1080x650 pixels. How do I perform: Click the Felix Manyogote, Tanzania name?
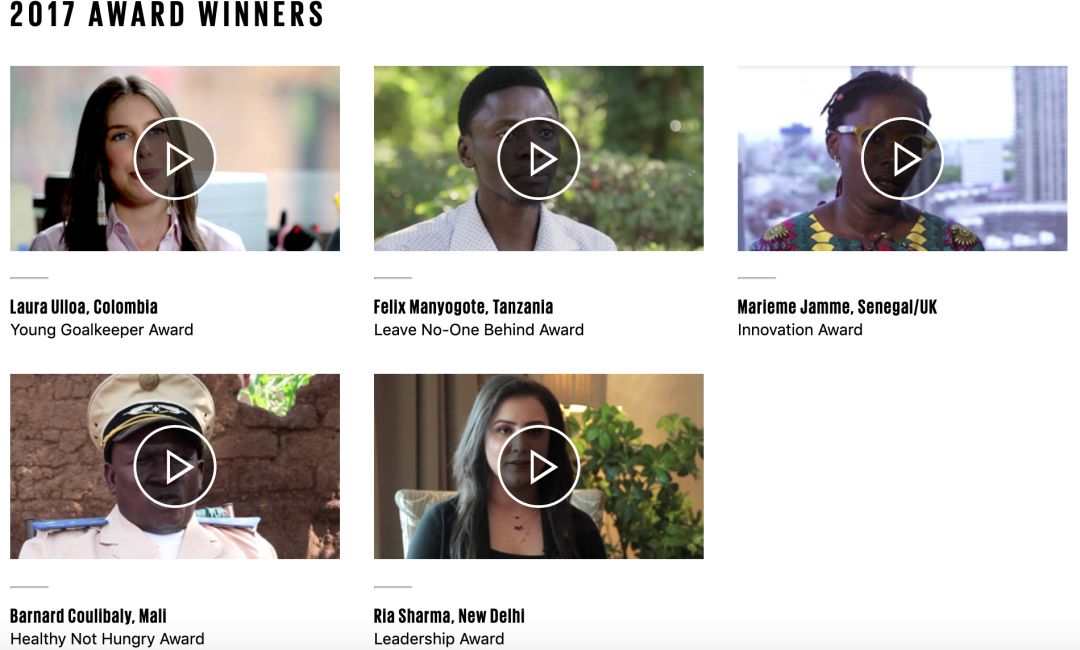point(464,306)
